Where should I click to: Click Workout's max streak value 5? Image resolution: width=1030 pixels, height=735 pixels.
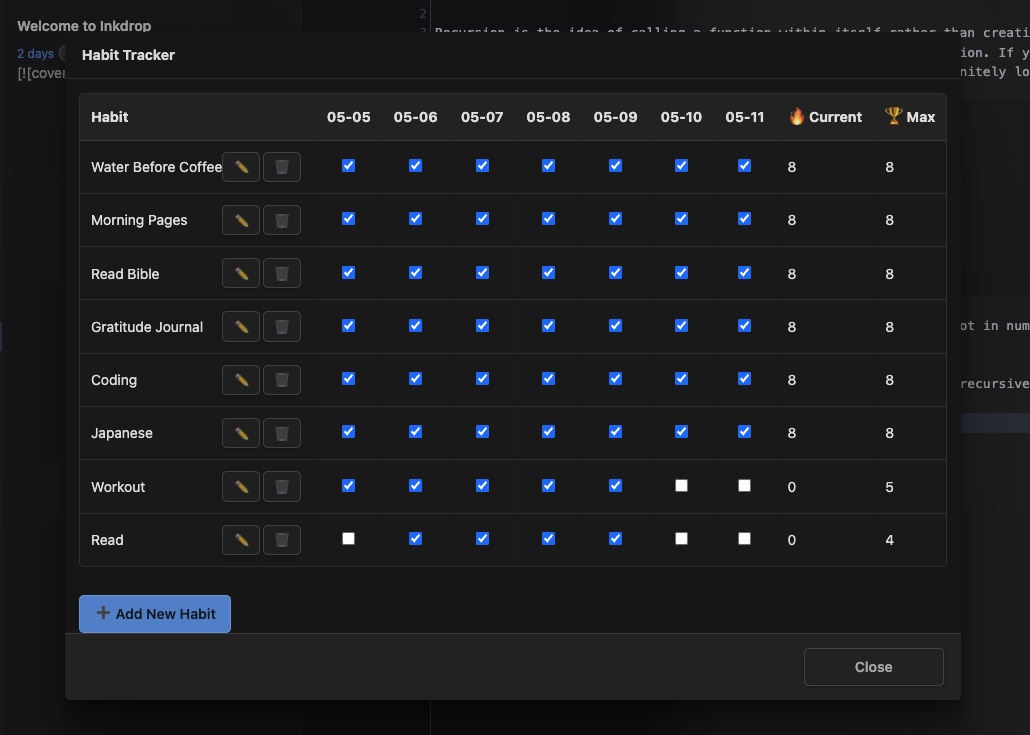pos(889,487)
